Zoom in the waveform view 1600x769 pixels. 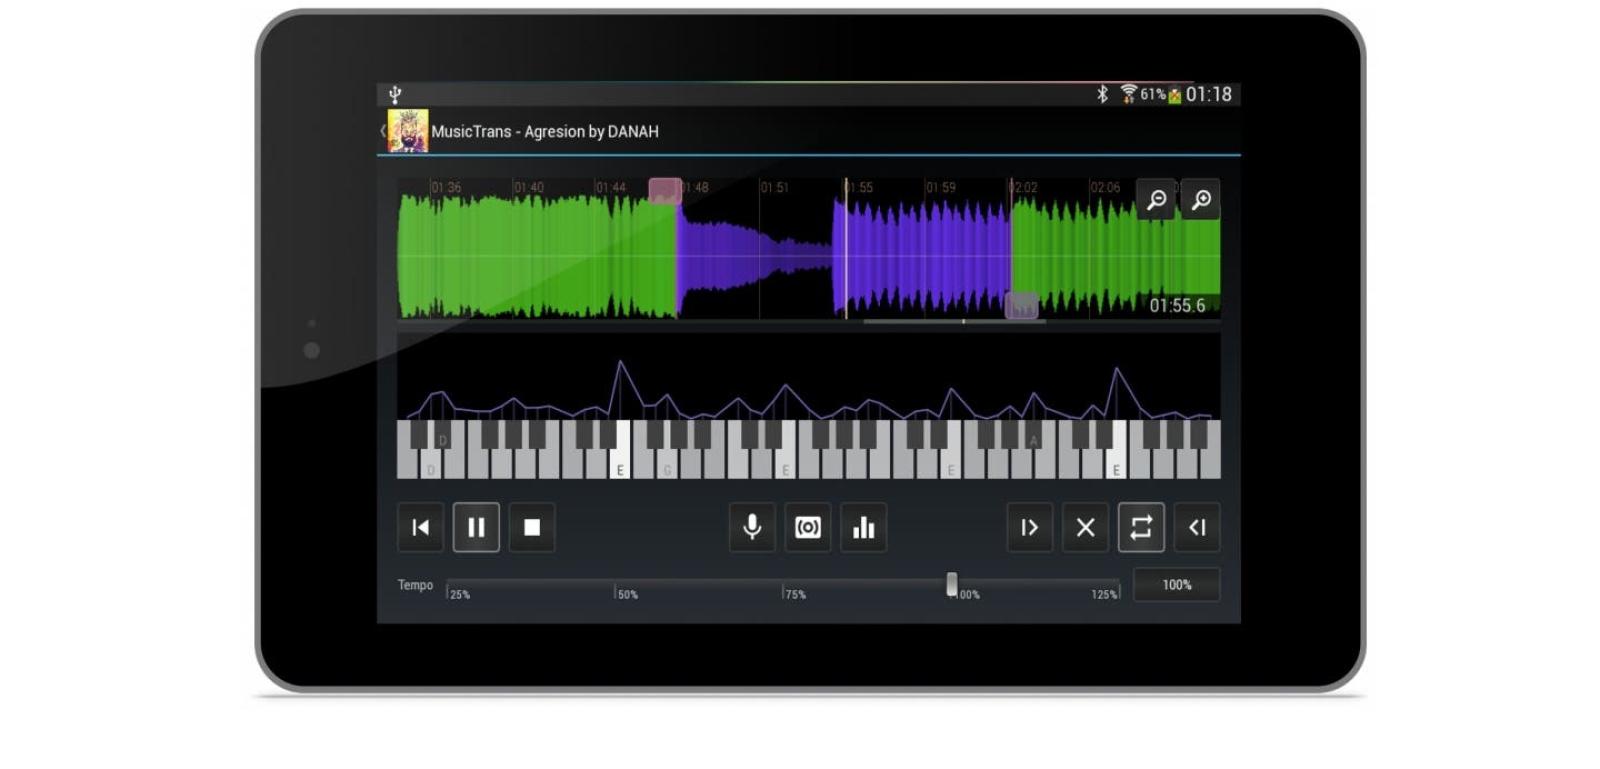click(1201, 200)
